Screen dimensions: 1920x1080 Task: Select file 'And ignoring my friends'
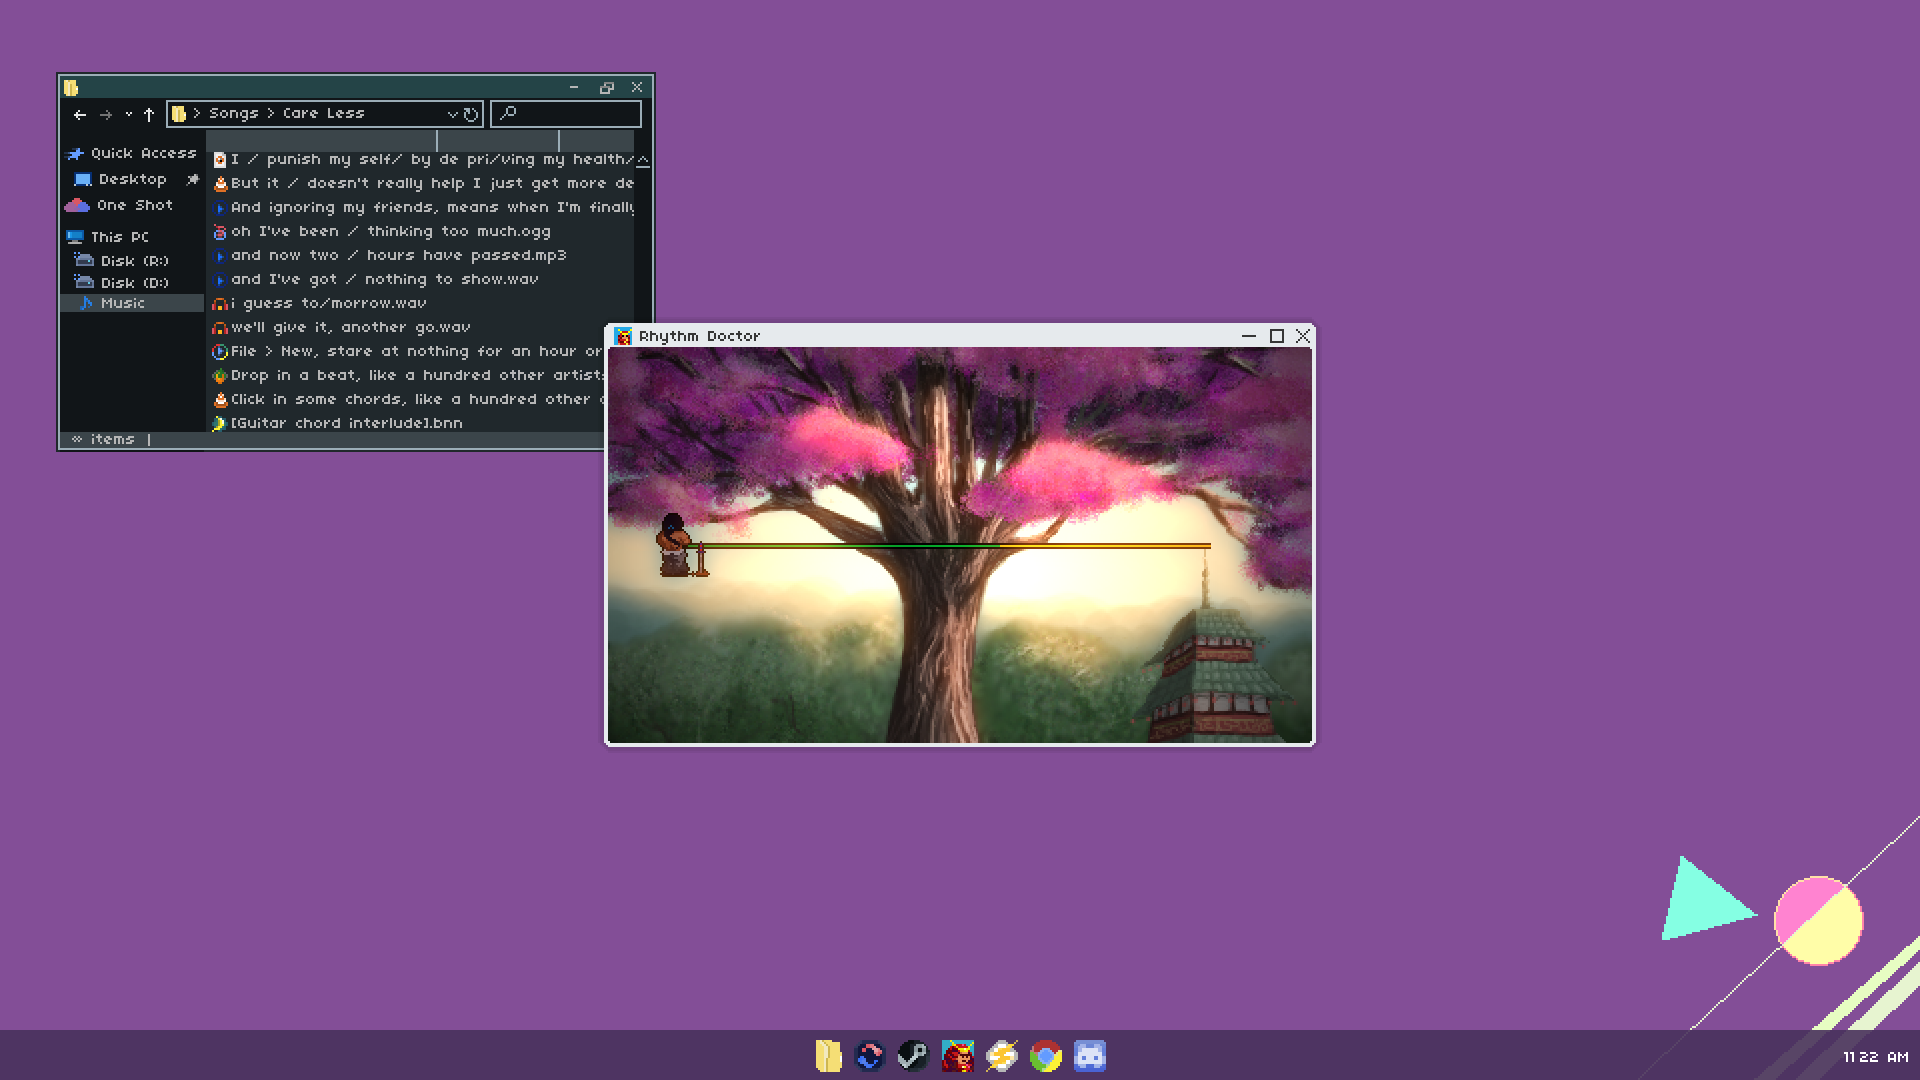[x=423, y=207]
